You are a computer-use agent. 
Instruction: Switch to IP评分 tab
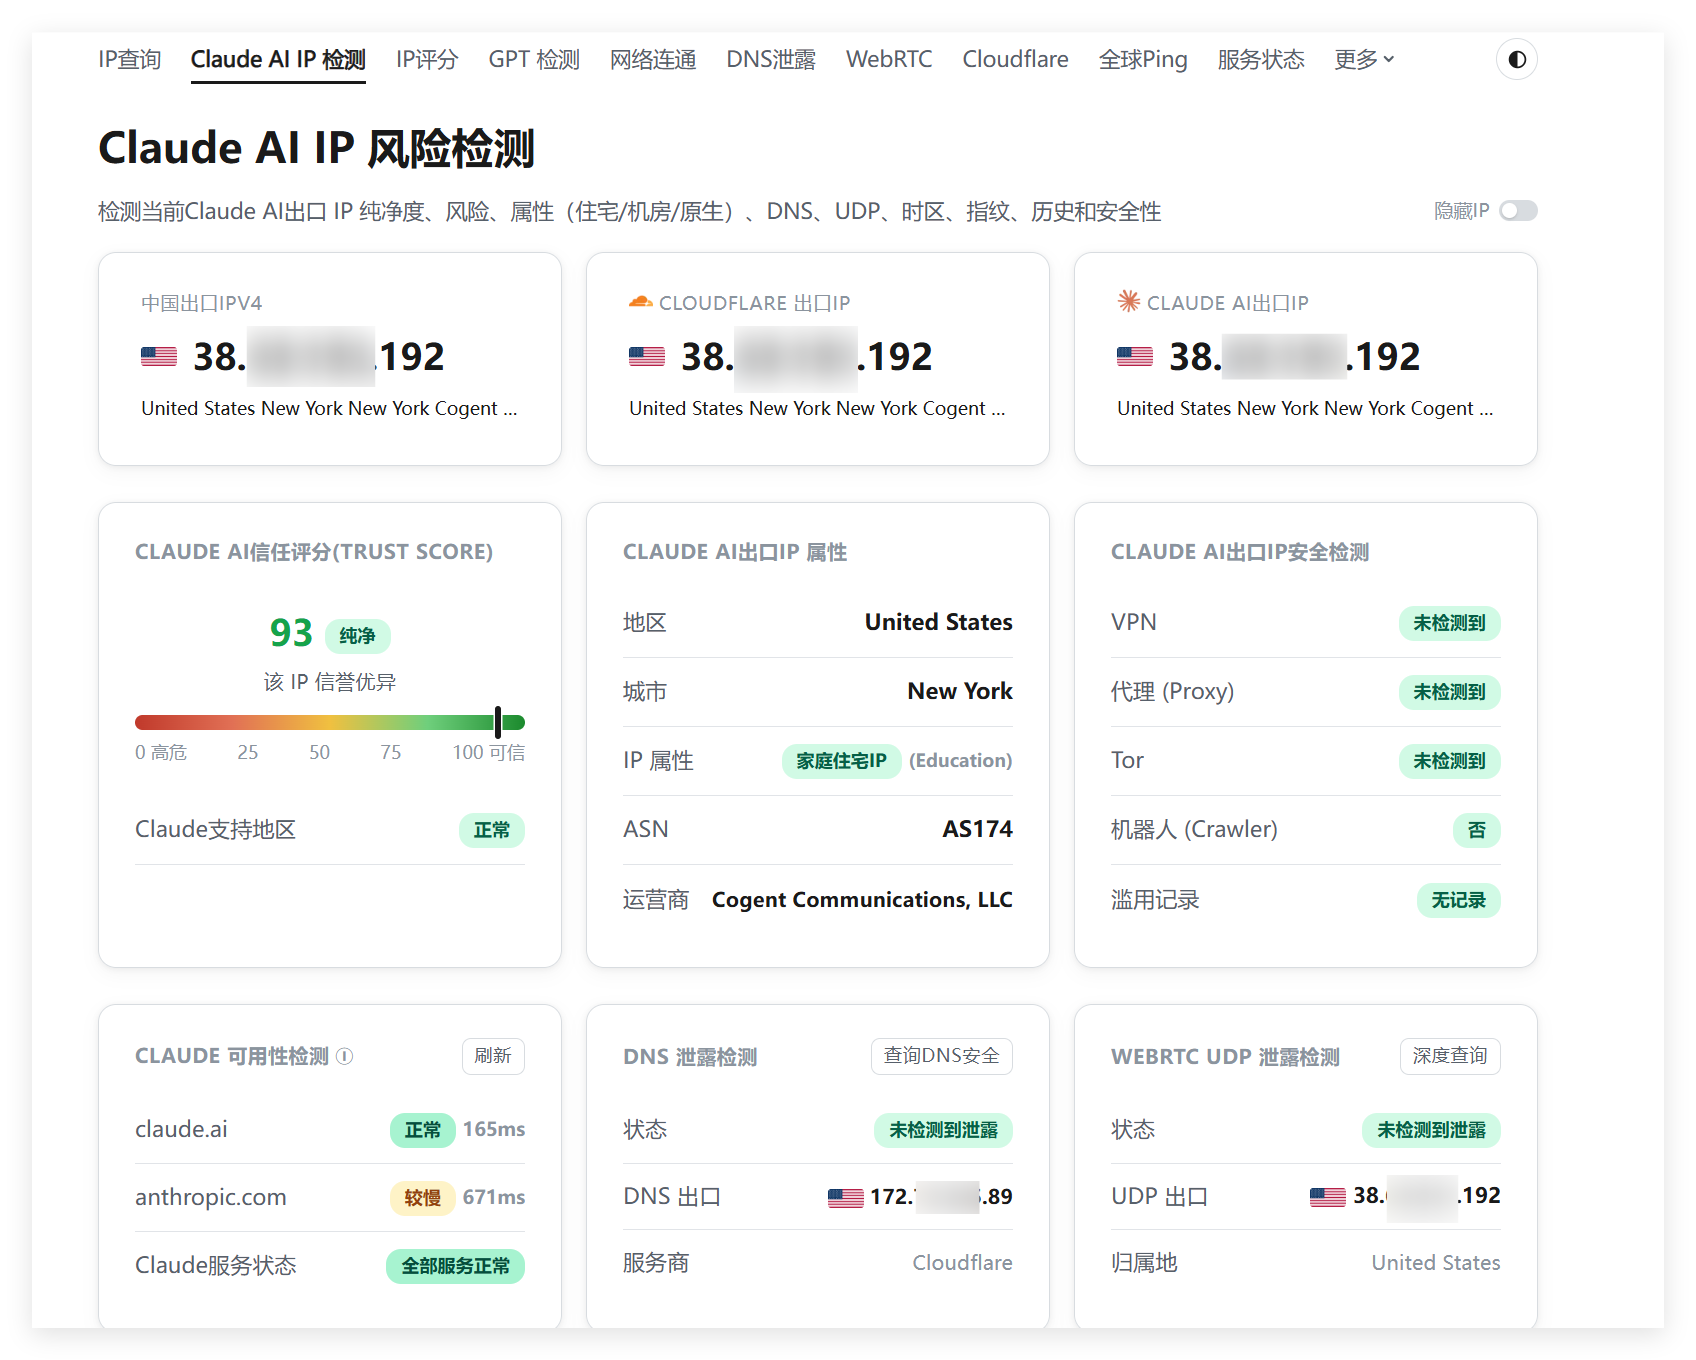pos(427,60)
